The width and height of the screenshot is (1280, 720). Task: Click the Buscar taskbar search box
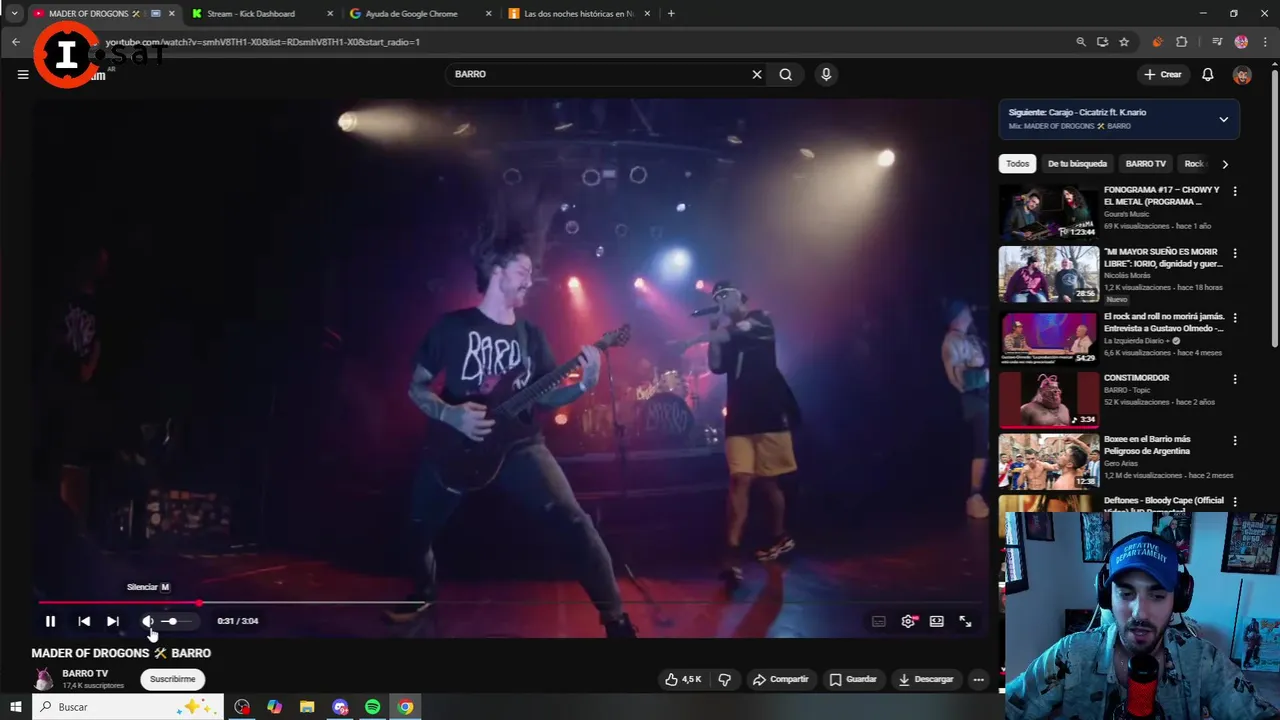pos(128,707)
